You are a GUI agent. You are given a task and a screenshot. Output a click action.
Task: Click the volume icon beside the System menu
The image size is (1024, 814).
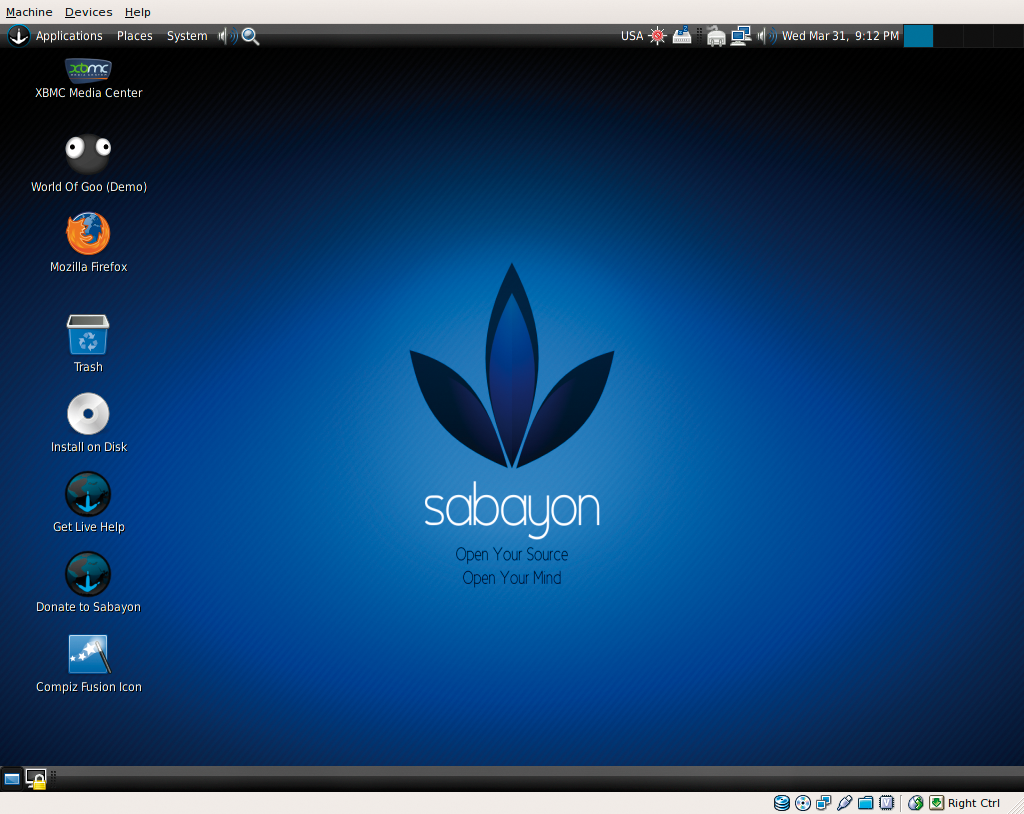point(227,36)
